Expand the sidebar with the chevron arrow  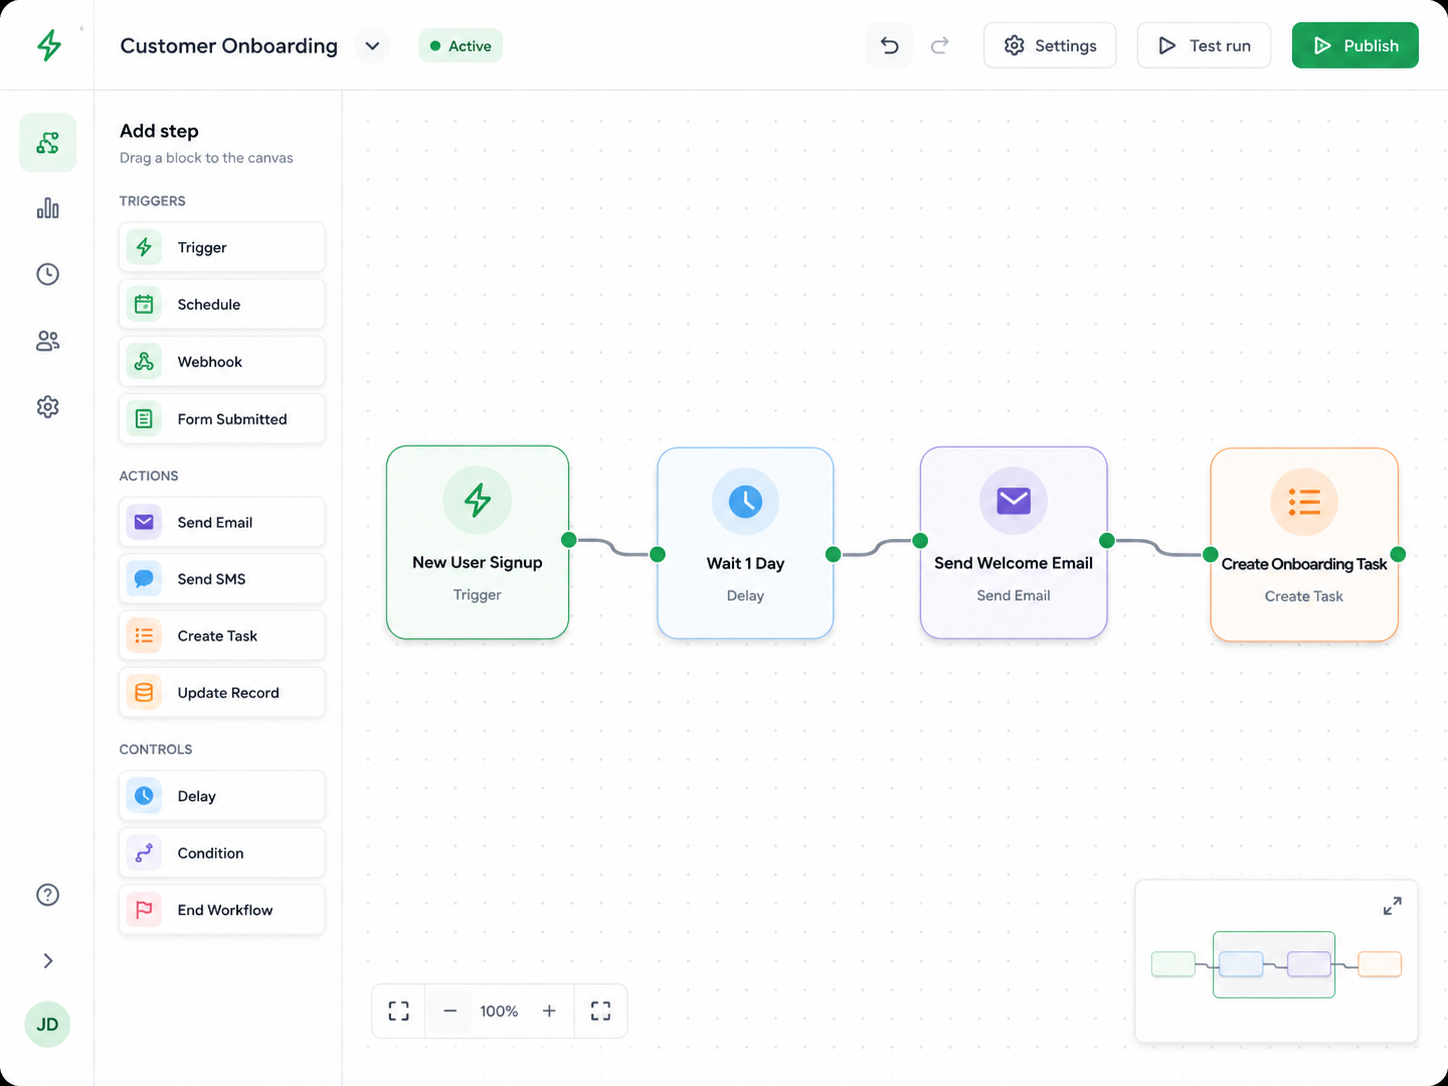coord(48,961)
